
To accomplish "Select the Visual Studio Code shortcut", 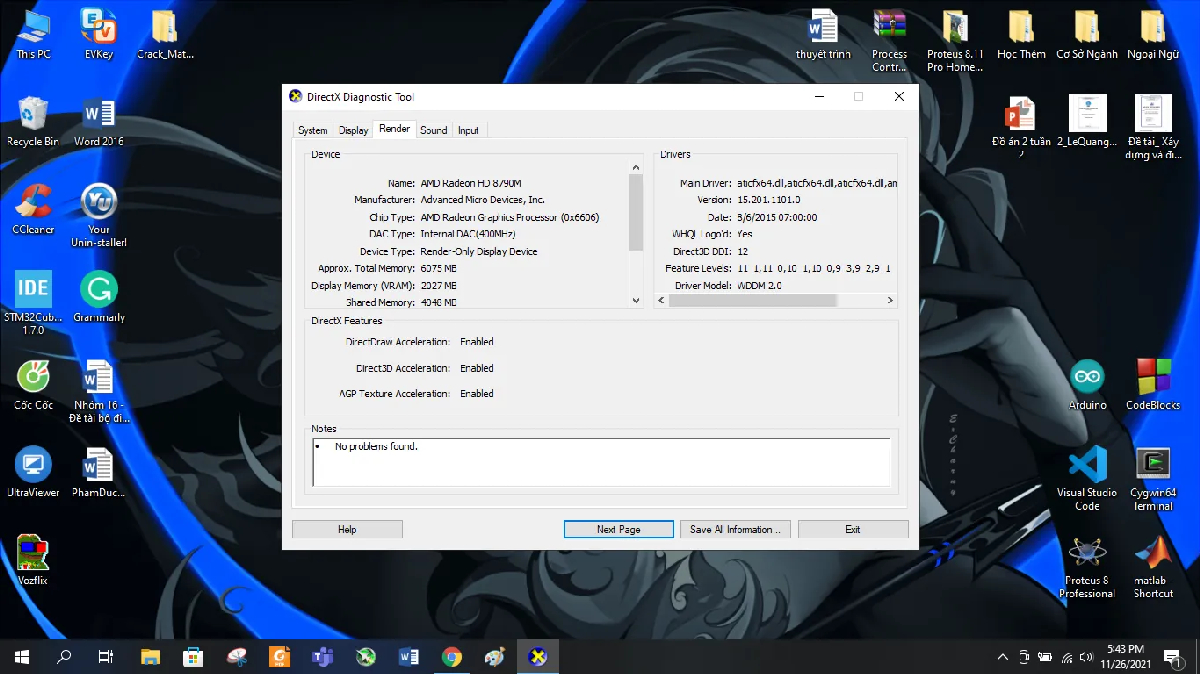I will point(1087,479).
